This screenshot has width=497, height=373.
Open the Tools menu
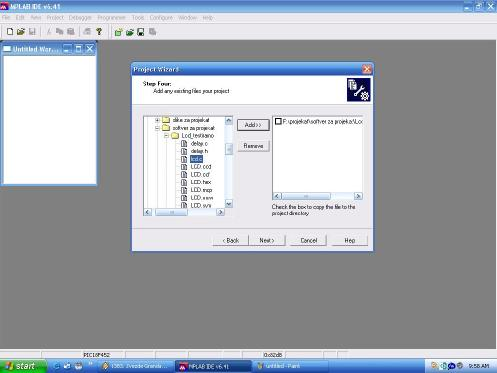click(x=138, y=18)
